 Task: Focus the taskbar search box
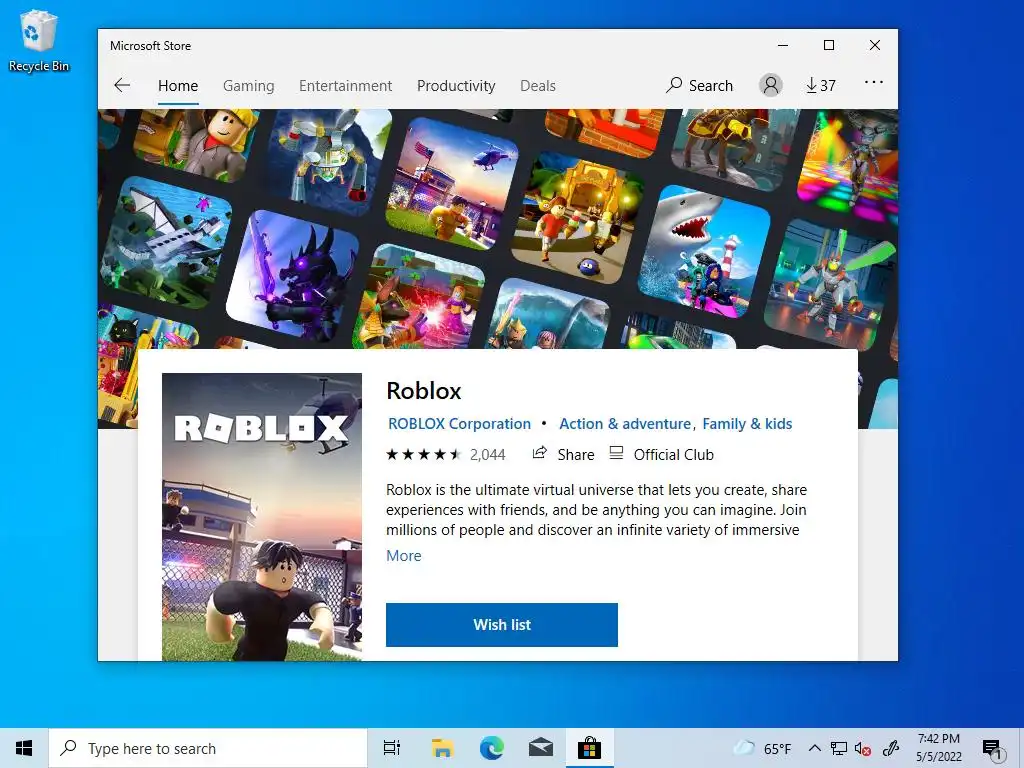(208, 748)
